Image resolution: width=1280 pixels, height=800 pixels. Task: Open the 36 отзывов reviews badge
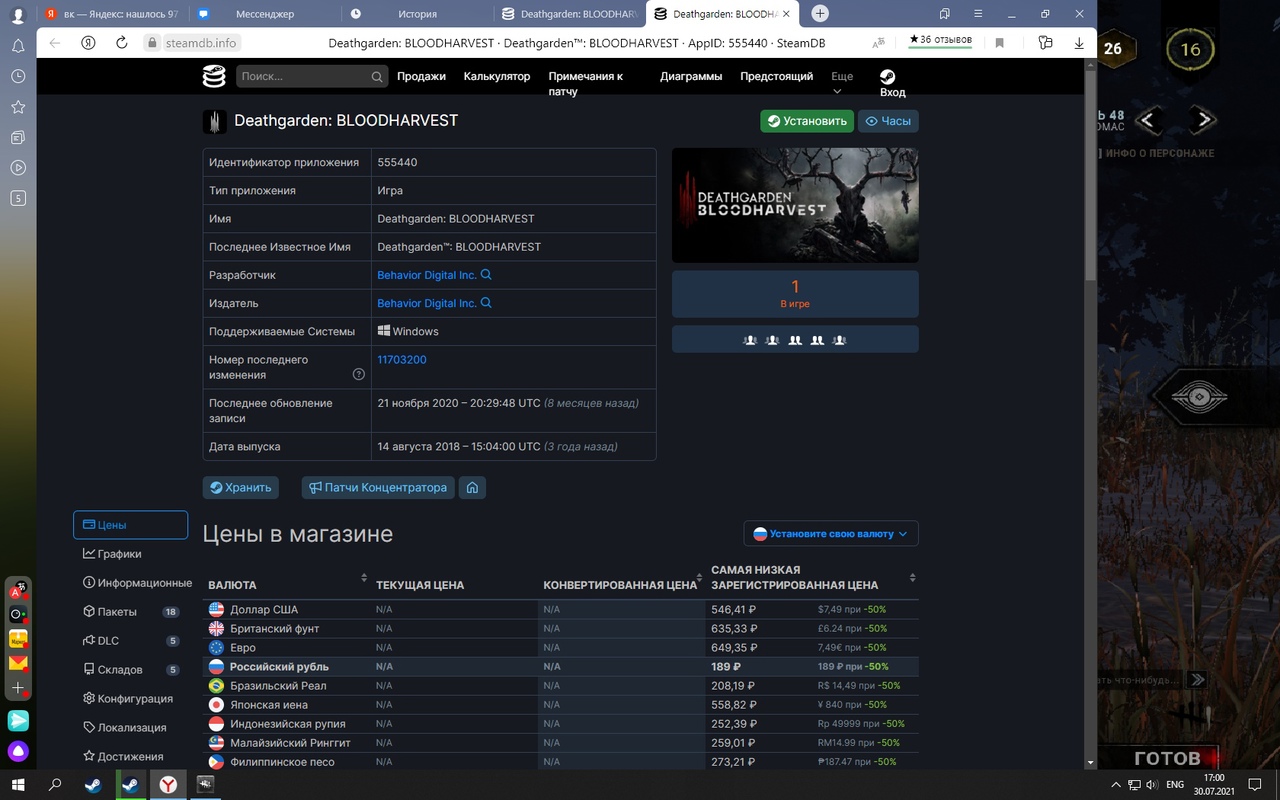pos(940,40)
